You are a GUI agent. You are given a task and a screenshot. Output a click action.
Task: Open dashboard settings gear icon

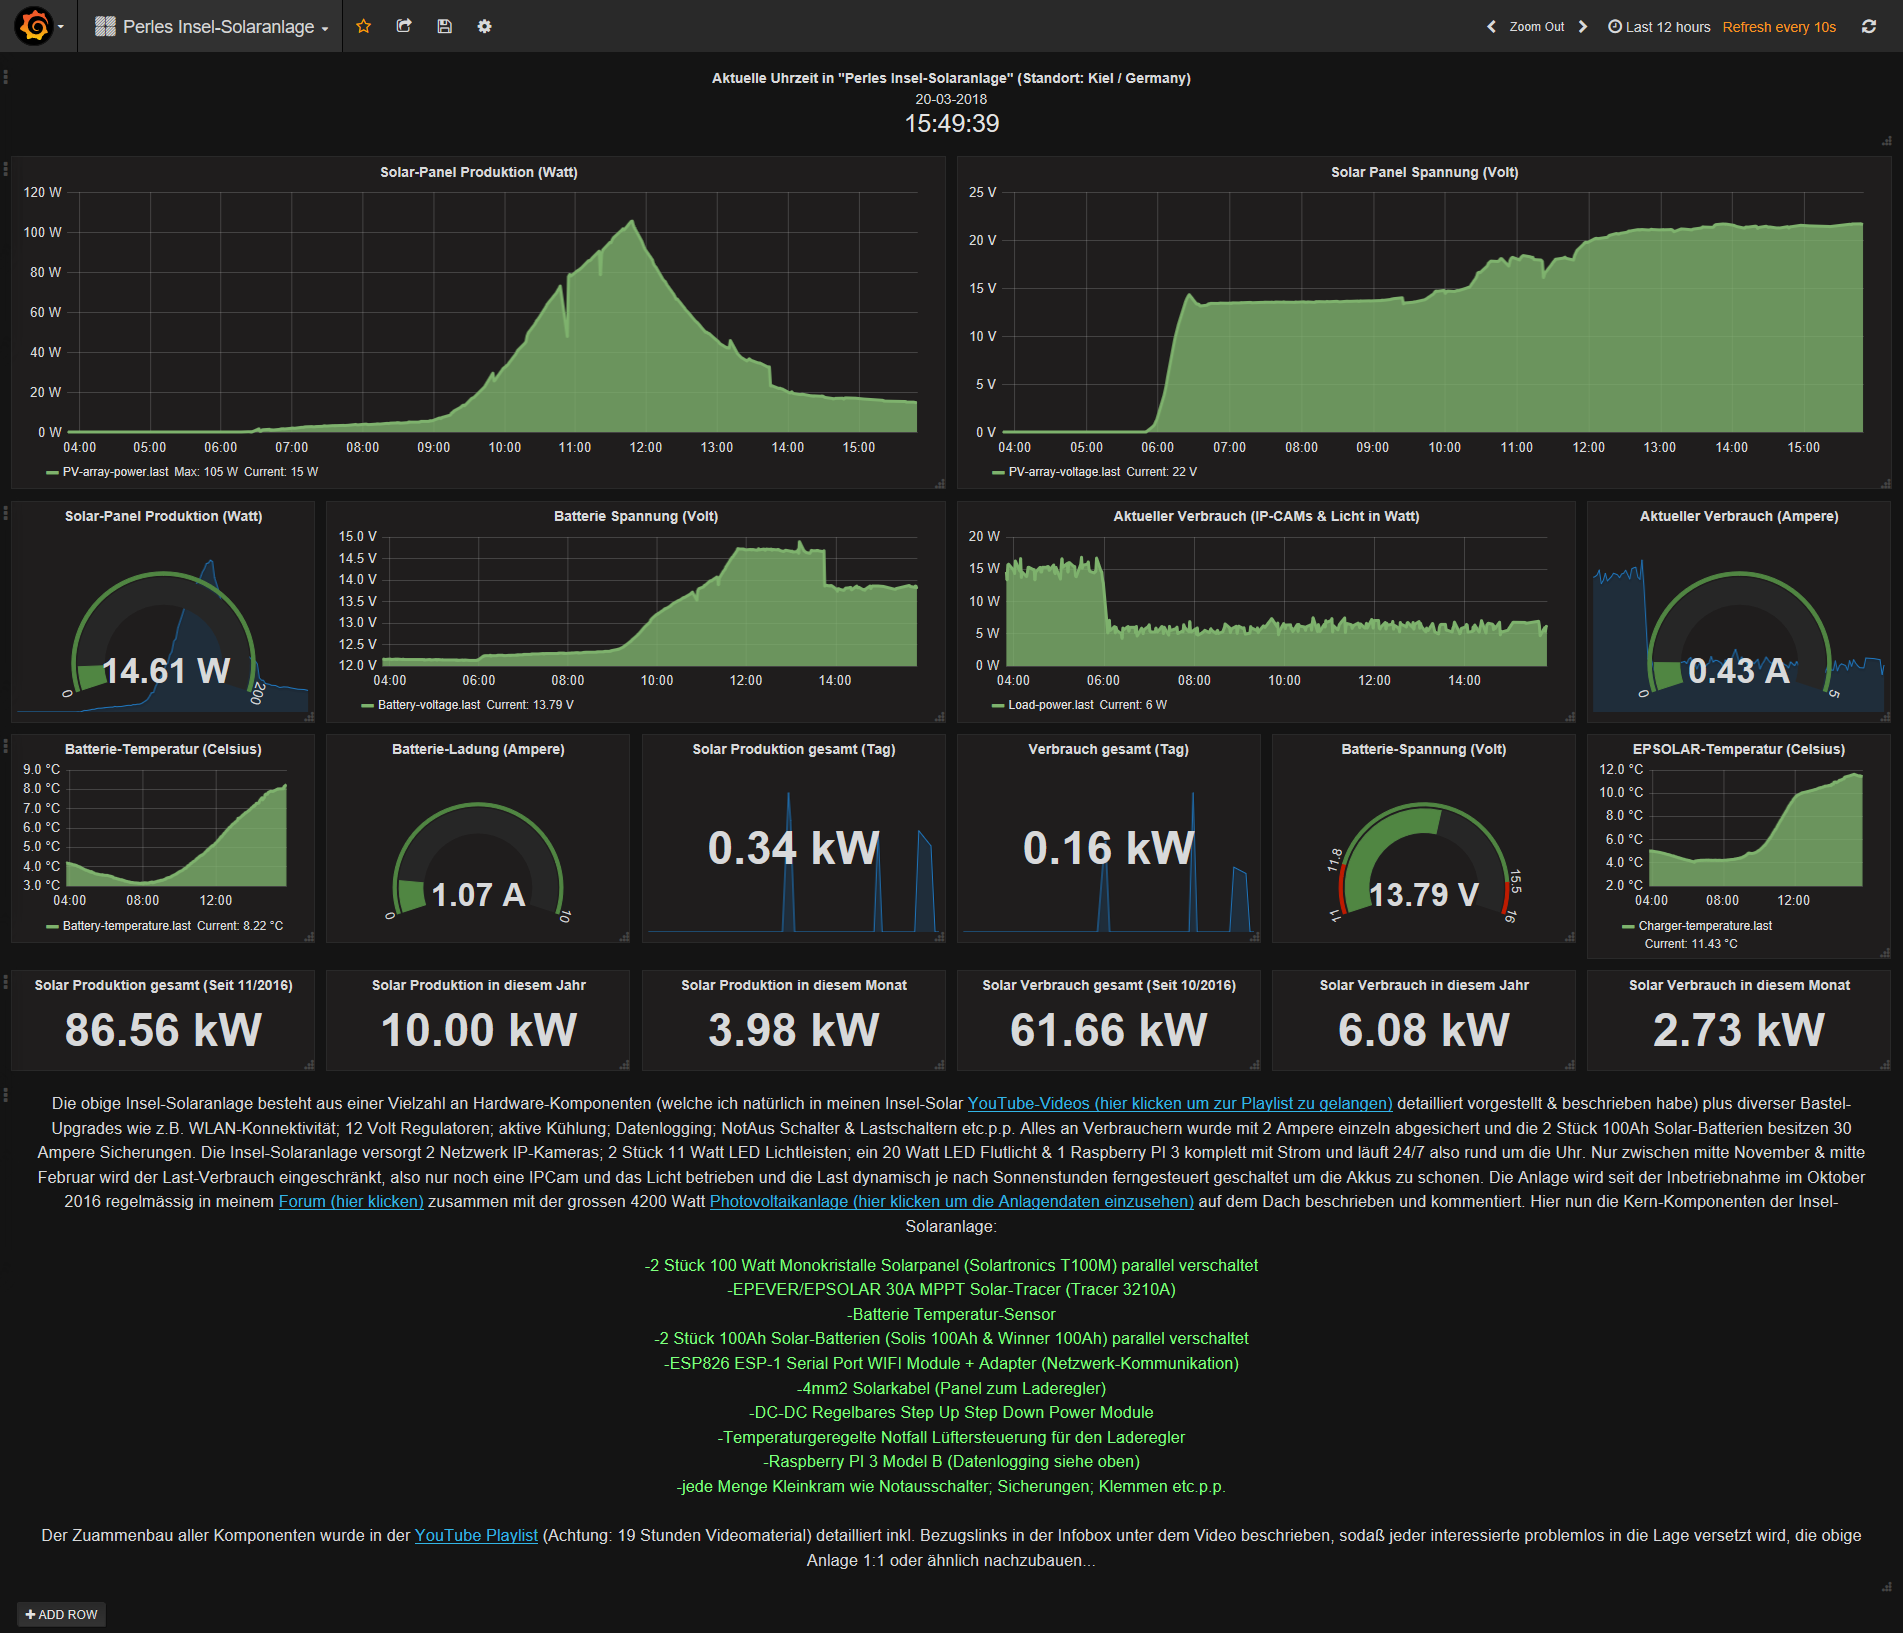coord(485,26)
